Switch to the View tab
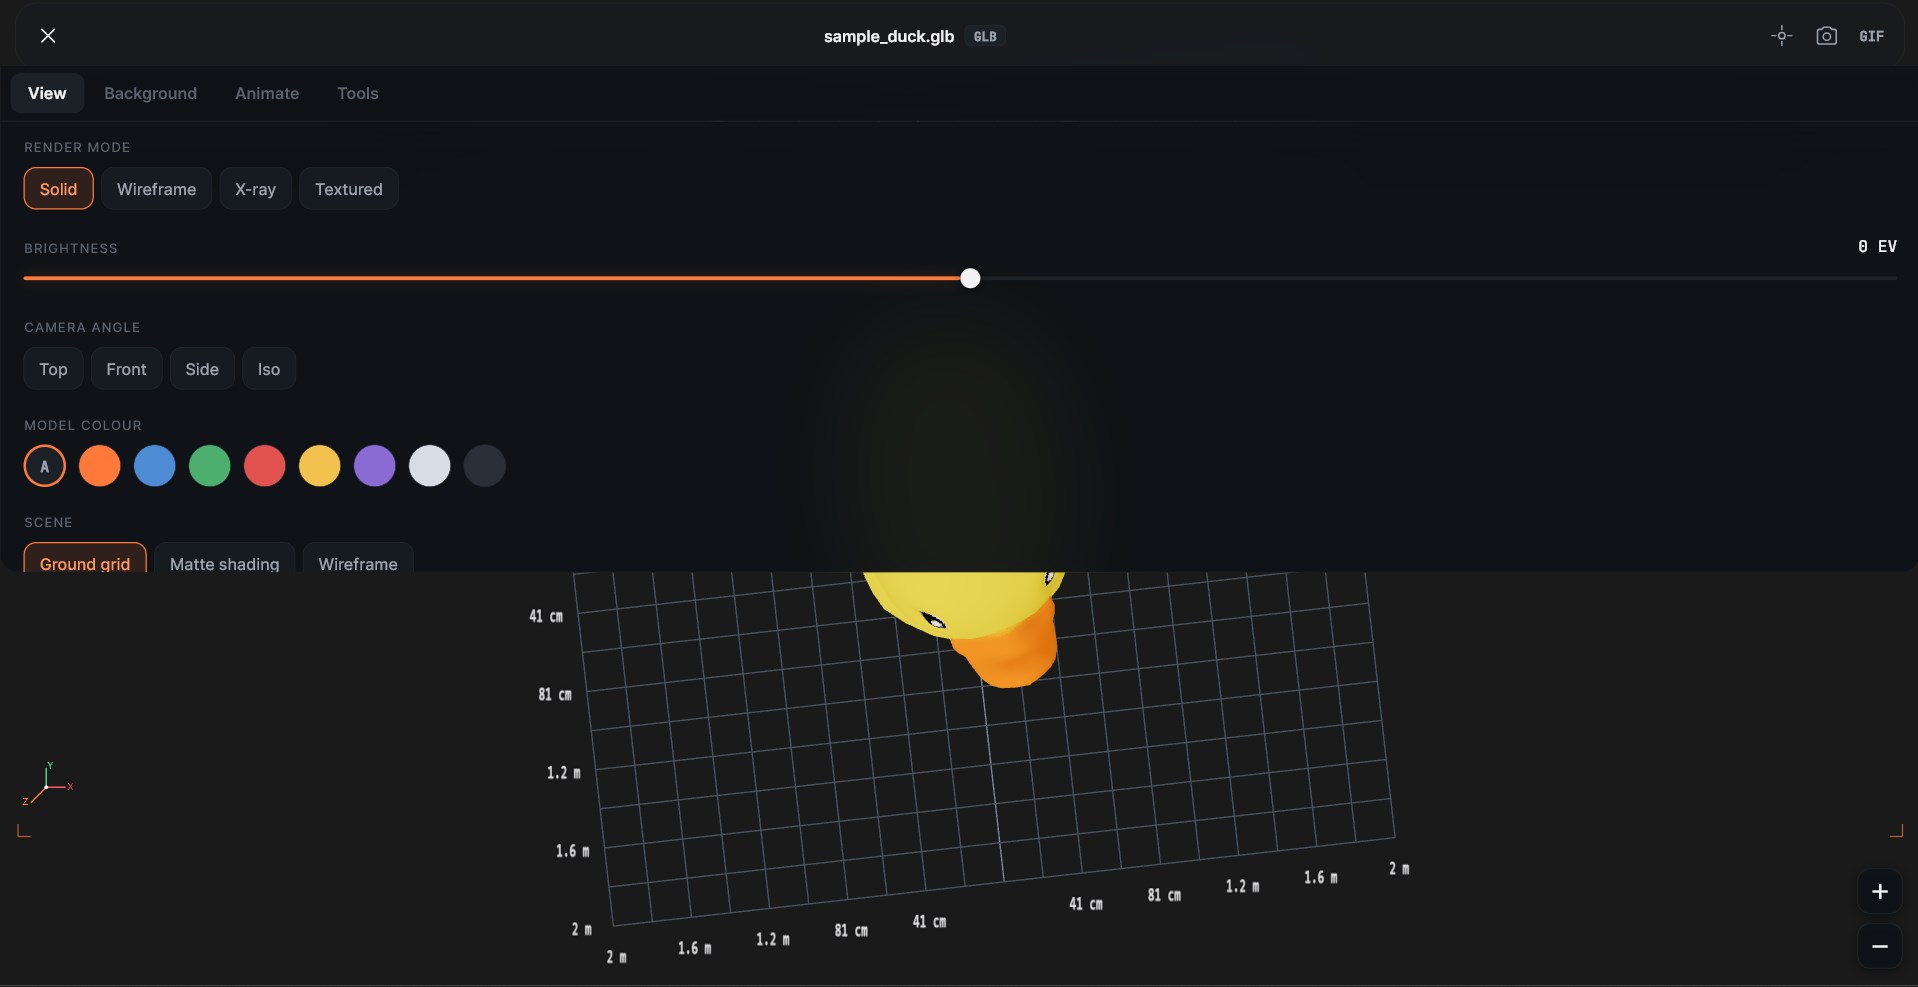 (47, 93)
